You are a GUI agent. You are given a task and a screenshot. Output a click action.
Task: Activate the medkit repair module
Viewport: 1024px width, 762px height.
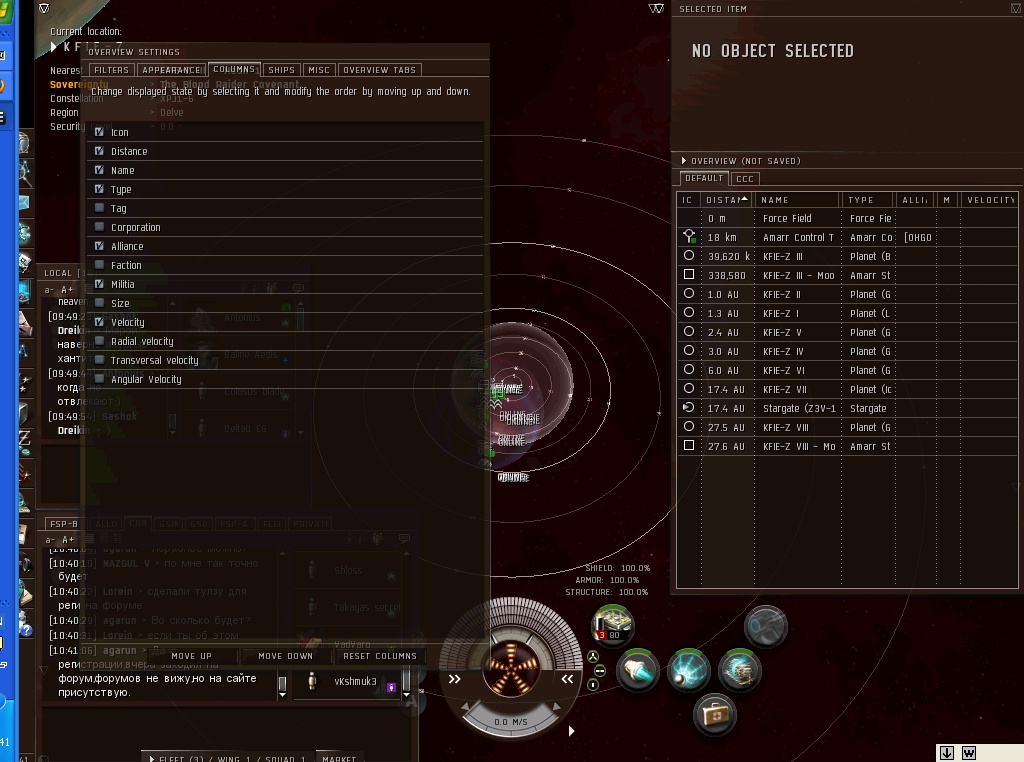coord(714,714)
